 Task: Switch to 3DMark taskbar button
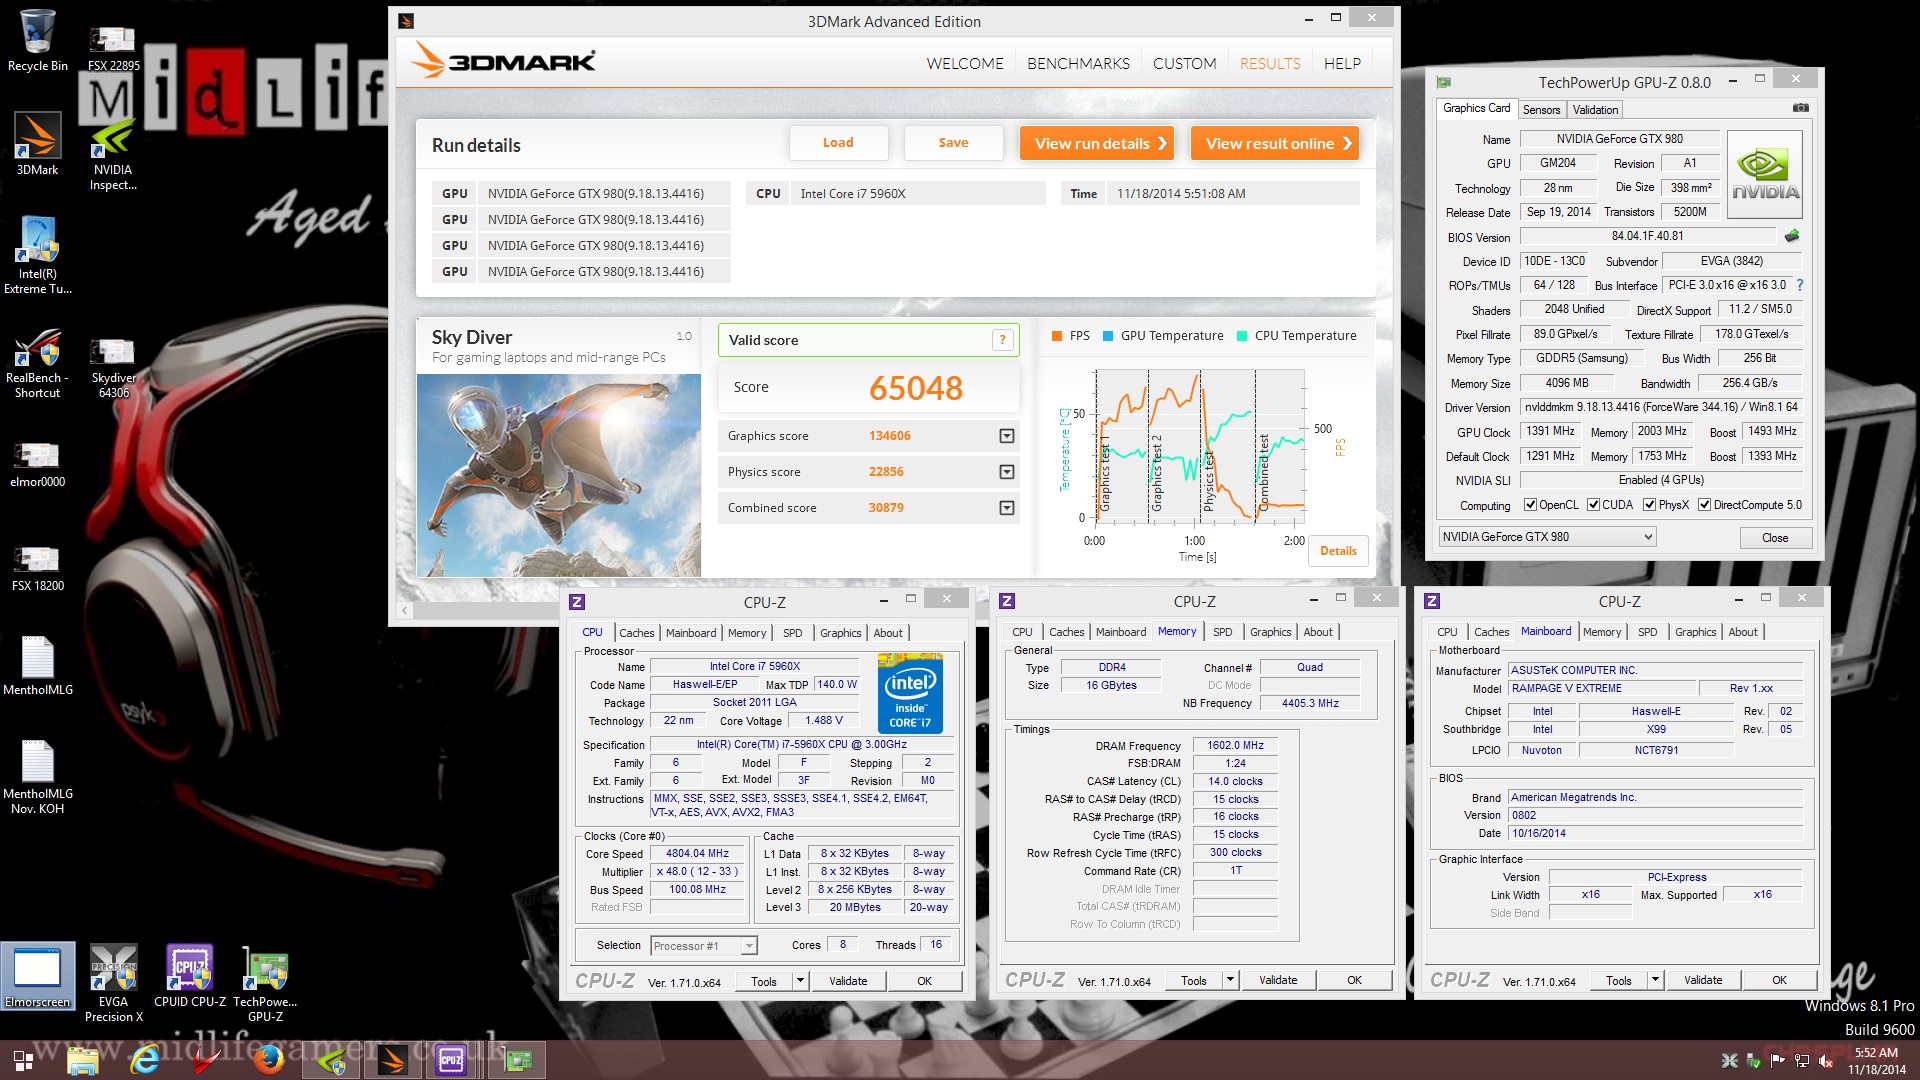[392, 1060]
